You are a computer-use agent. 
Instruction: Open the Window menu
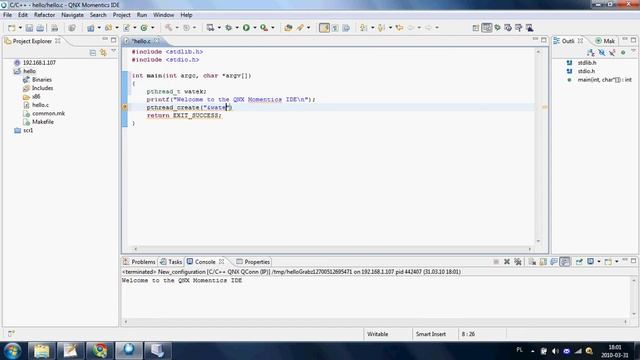click(163, 15)
